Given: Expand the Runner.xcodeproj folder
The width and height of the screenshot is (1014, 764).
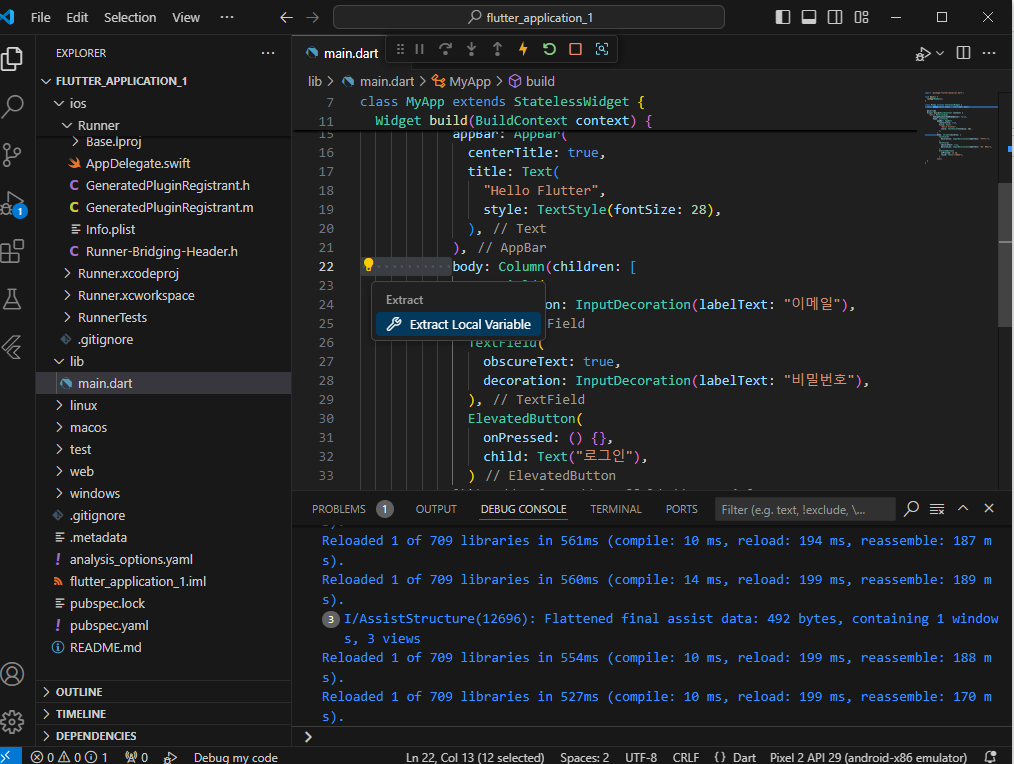Looking at the screenshot, I should pyautogui.click(x=67, y=274).
